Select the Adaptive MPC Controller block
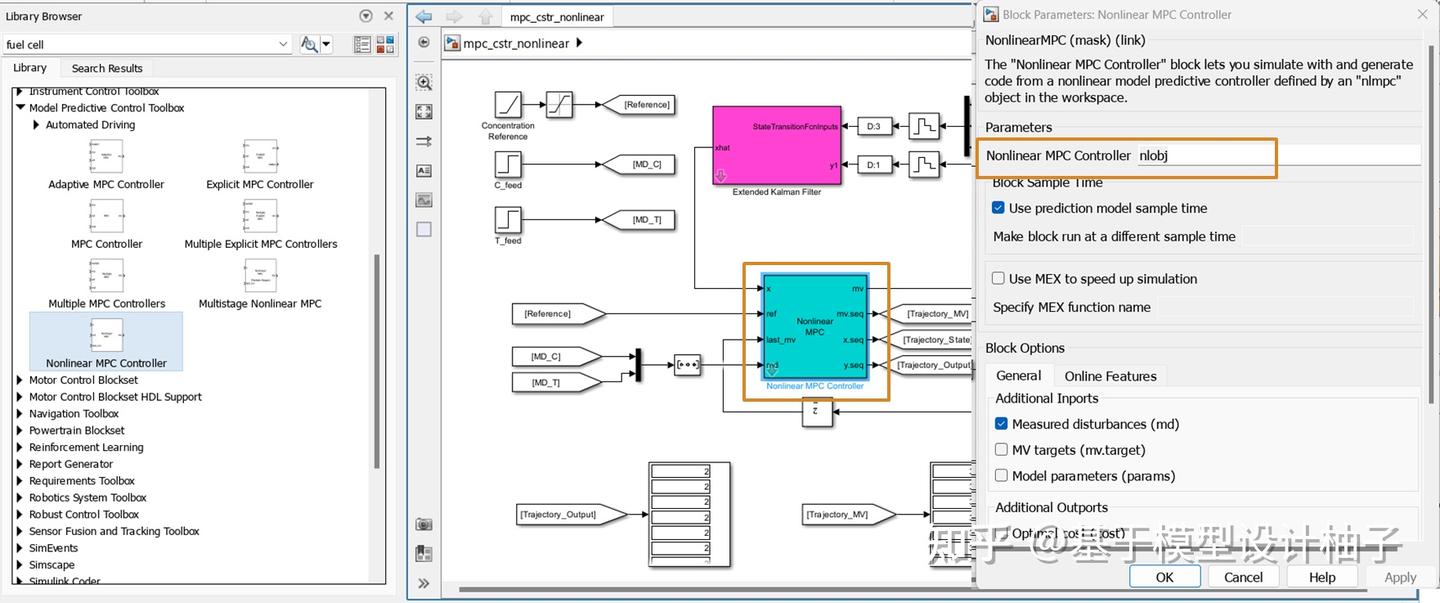The image size is (1440, 603). coord(106,156)
